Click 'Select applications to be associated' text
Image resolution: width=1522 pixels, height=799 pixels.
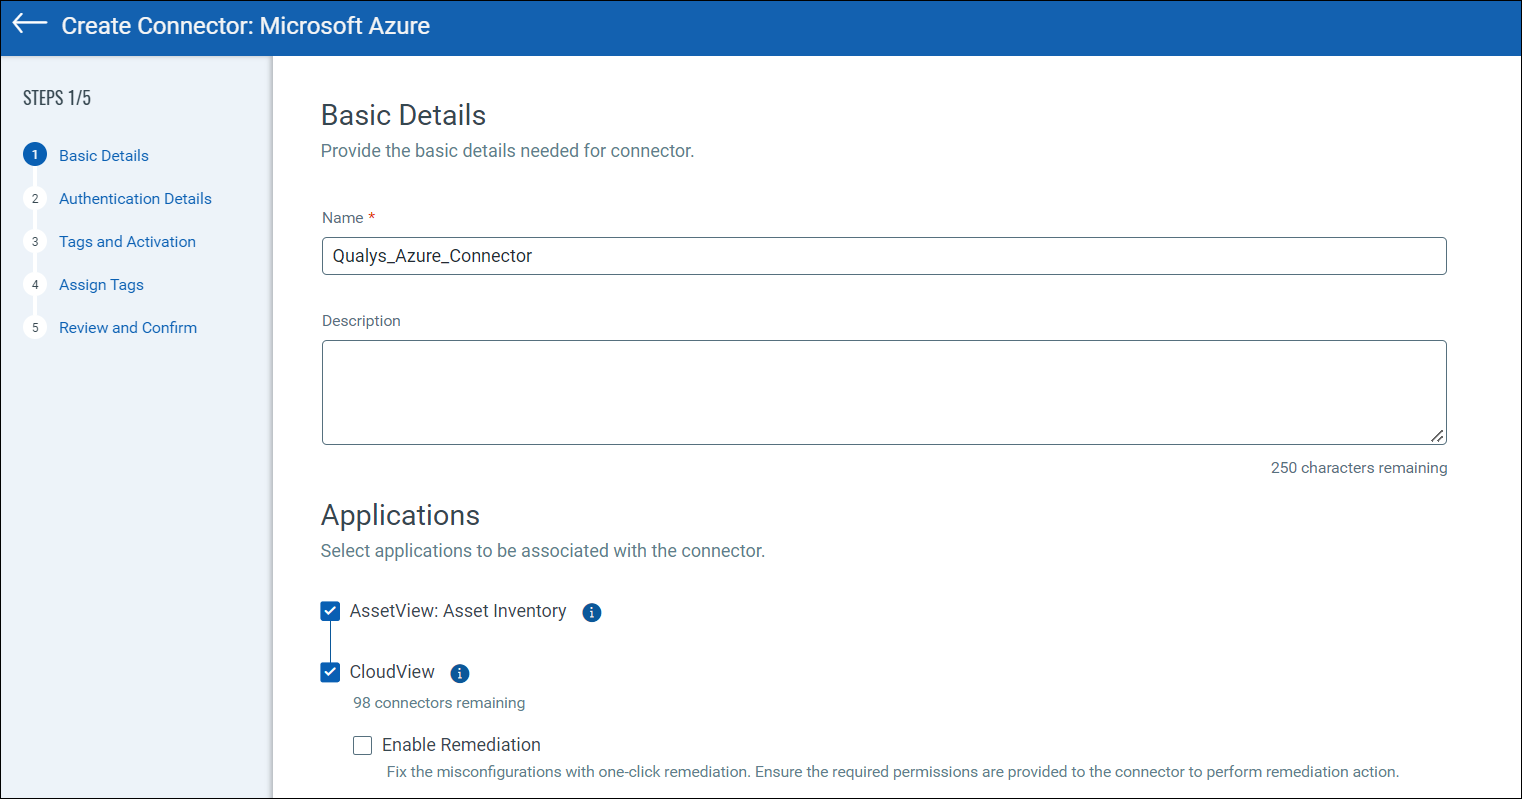pyautogui.click(x=543, y=551)
